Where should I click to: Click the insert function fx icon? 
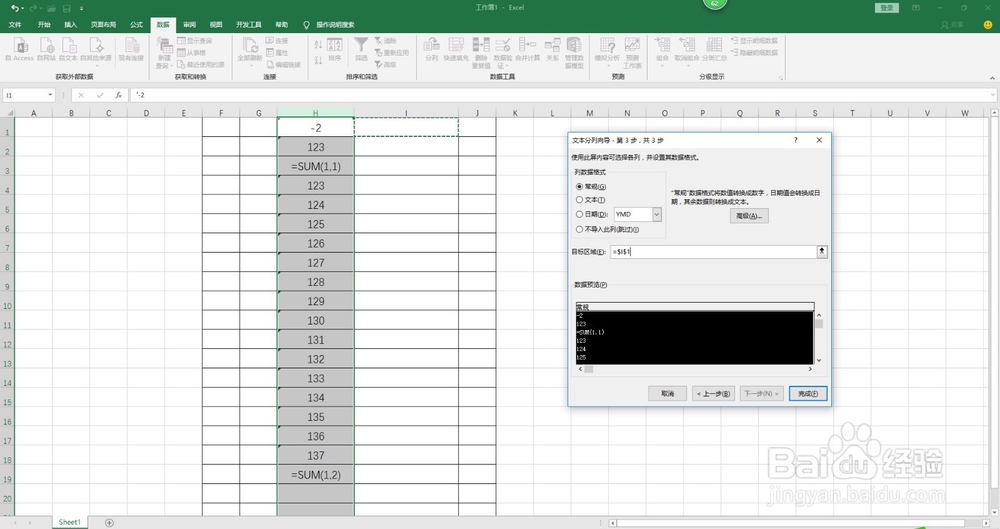[x=119, y=95]
